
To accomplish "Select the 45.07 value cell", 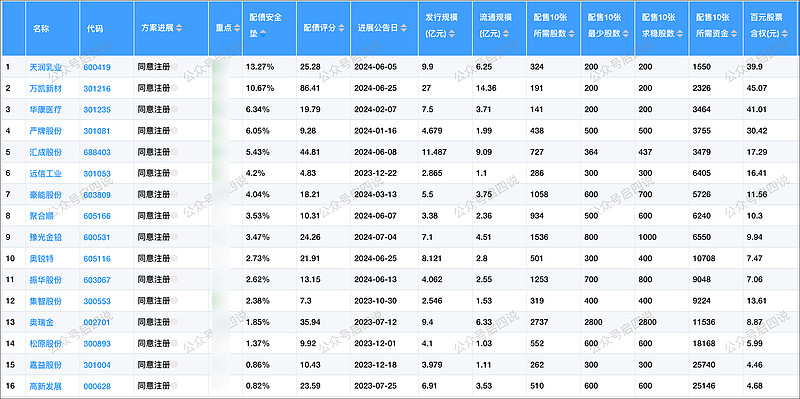I will point(771,88).
